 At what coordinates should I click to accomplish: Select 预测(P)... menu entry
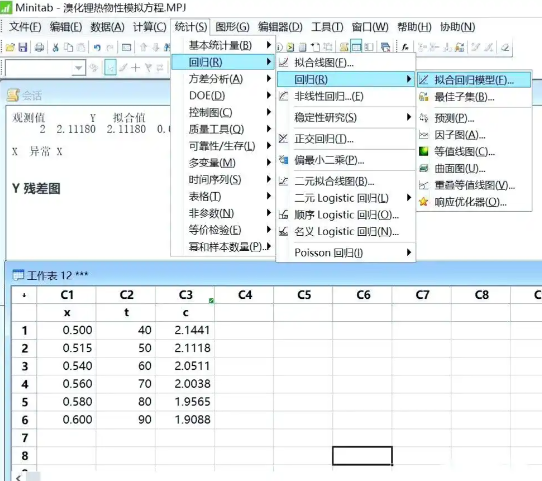[474, 118]
